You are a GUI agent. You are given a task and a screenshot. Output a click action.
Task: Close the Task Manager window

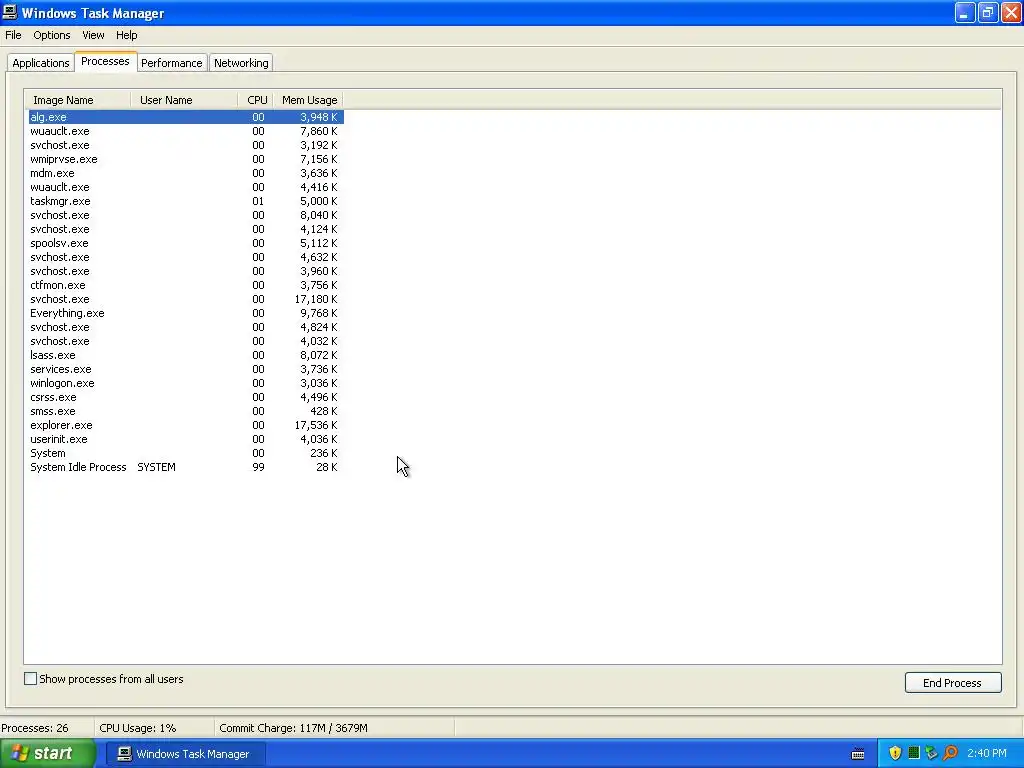click(1011, 12)
